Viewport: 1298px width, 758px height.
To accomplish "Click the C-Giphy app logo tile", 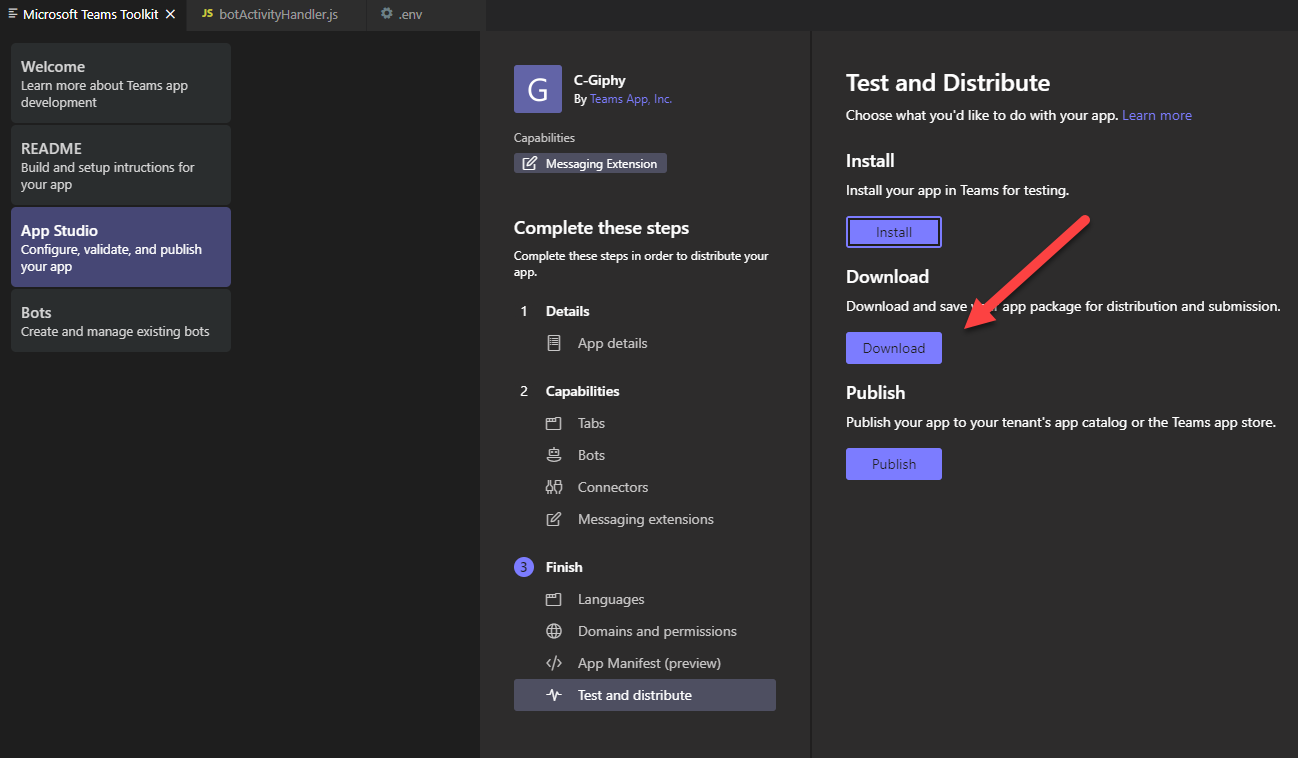I will [538, 89].
